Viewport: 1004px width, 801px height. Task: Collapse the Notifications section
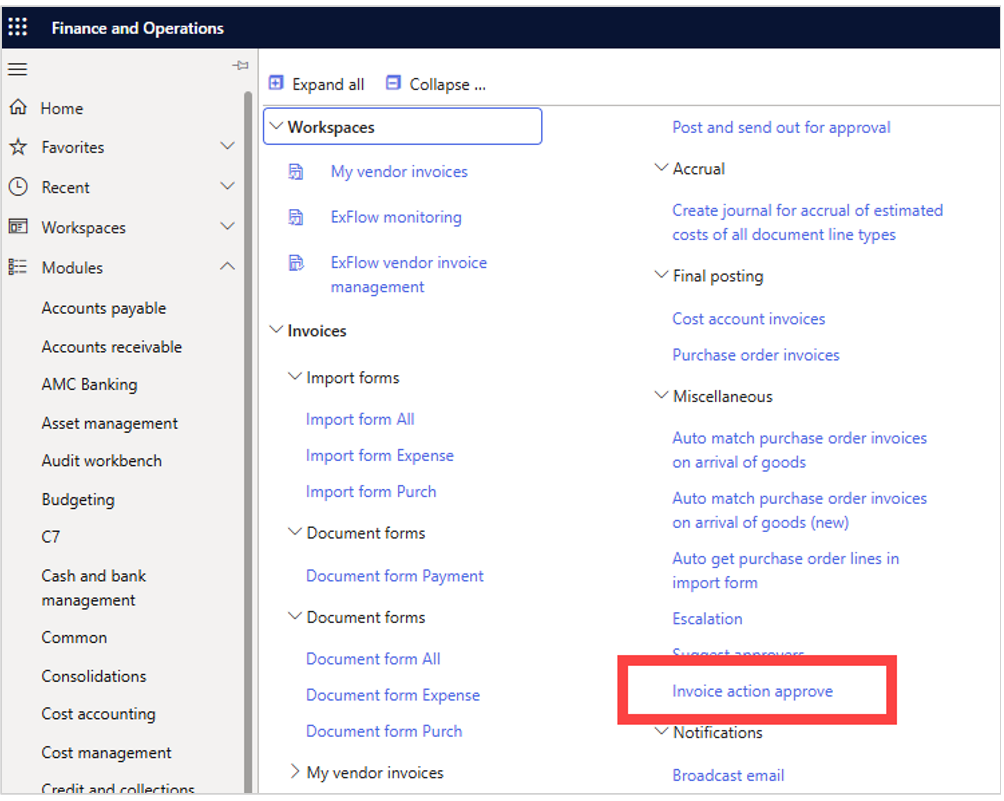(661, 732)
